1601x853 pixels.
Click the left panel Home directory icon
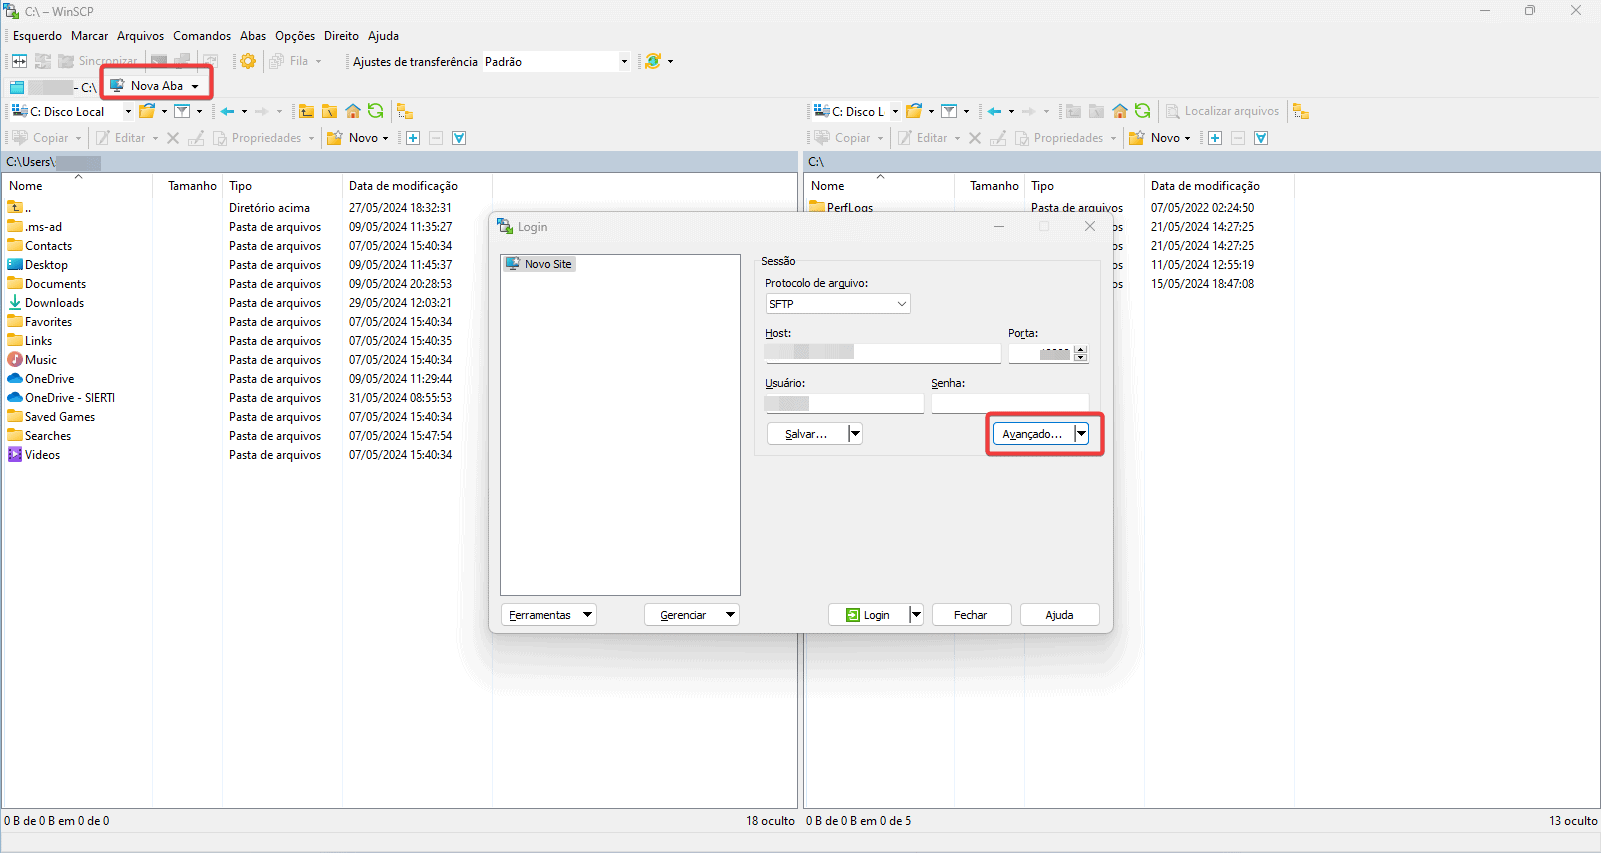tap(353, 111)
